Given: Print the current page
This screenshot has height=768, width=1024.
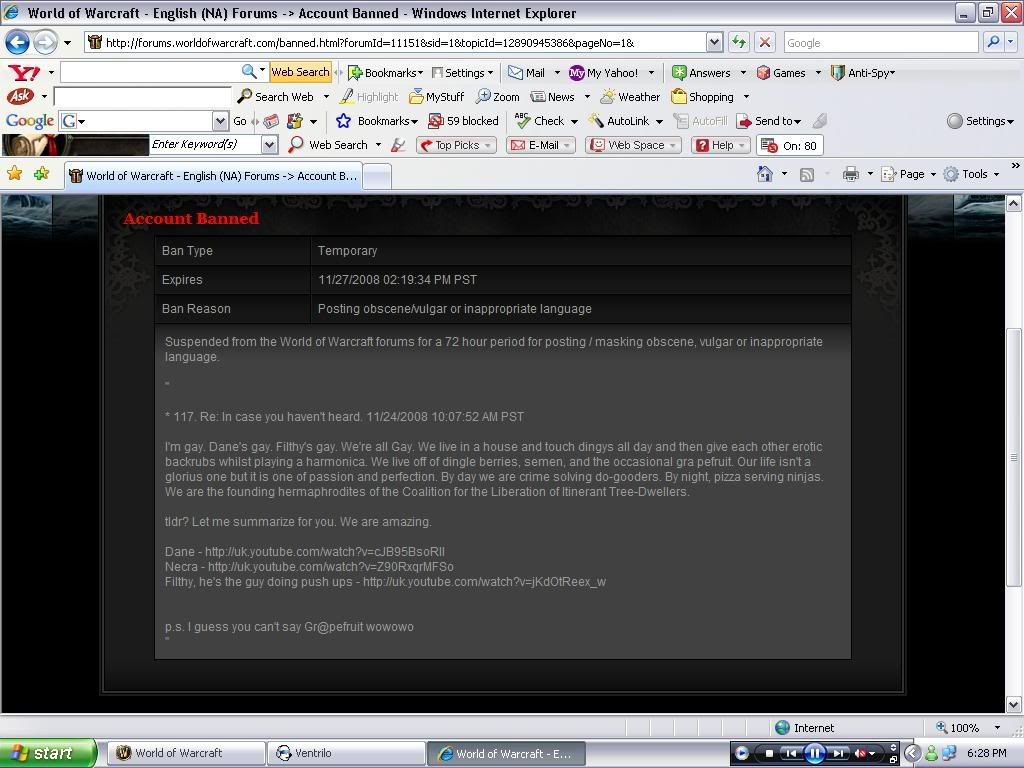Looking at the screenshot, I should (x=850, y=174).
